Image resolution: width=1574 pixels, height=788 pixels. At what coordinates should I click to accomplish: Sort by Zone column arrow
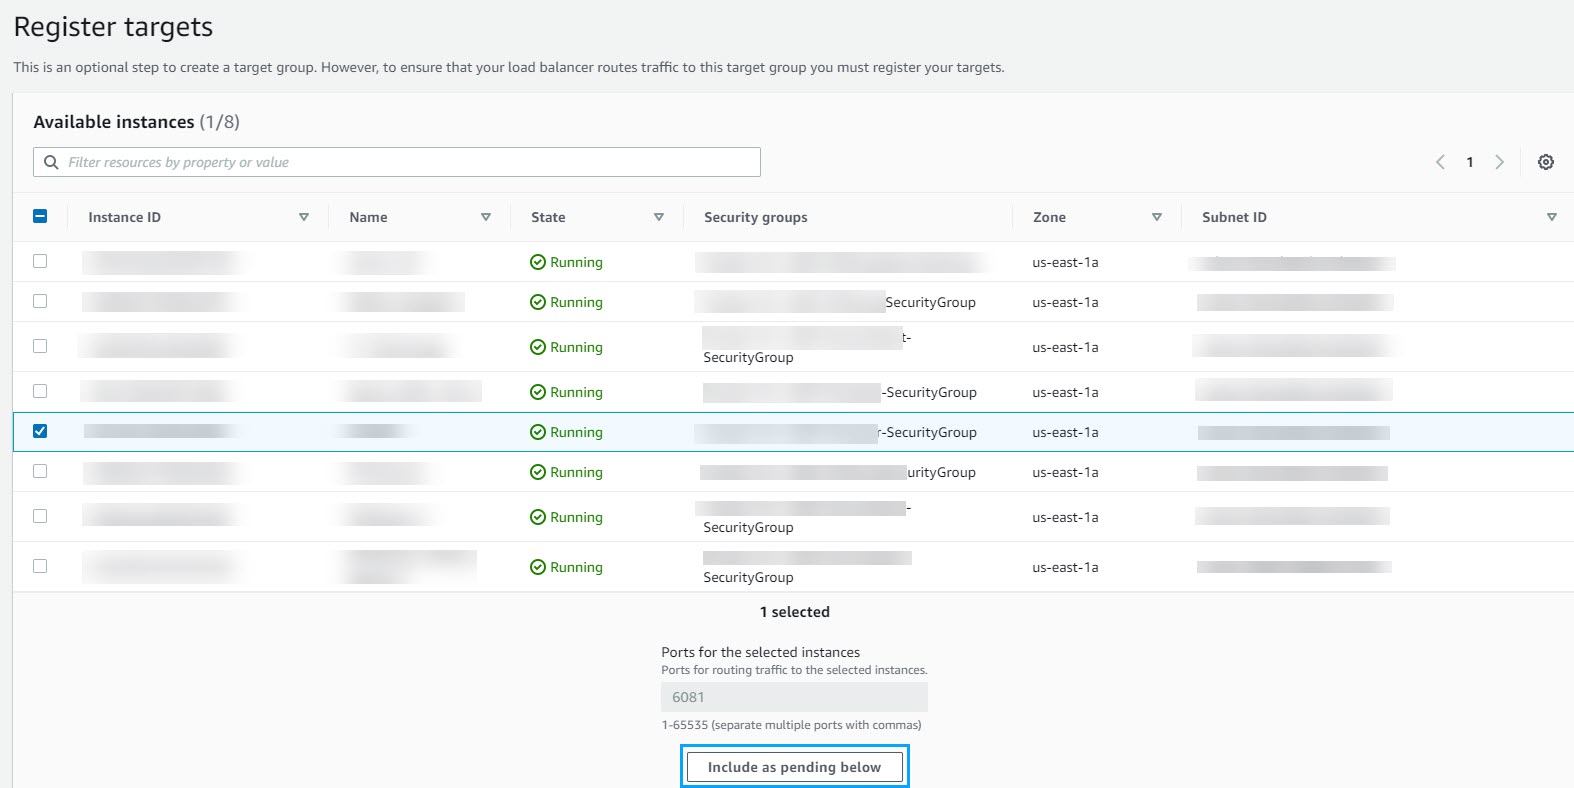pos(1157,217)
